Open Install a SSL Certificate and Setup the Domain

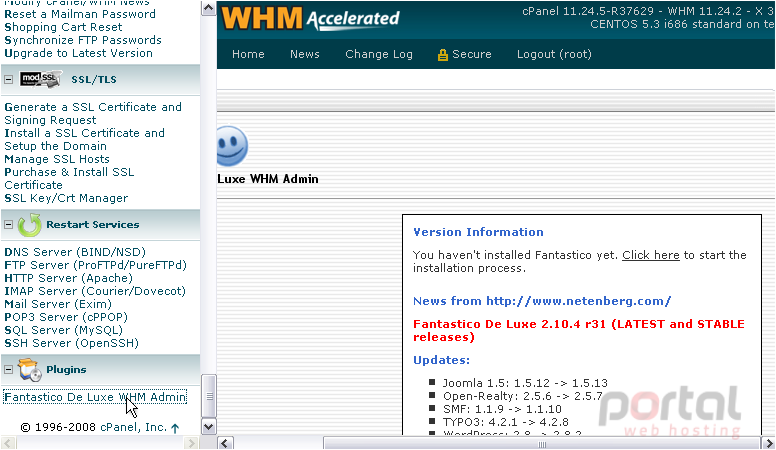(x=84, y=140)
